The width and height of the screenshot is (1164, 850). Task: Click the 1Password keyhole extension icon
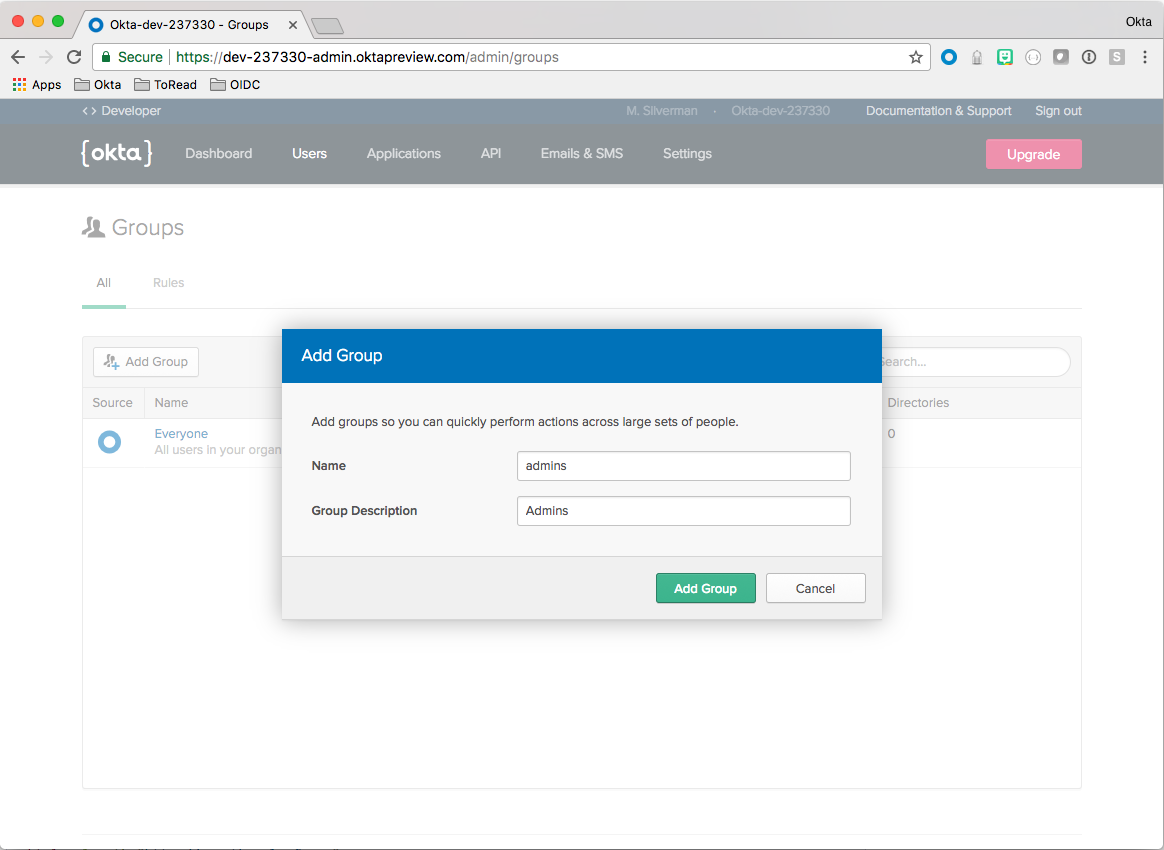[x=1089, y=57]
